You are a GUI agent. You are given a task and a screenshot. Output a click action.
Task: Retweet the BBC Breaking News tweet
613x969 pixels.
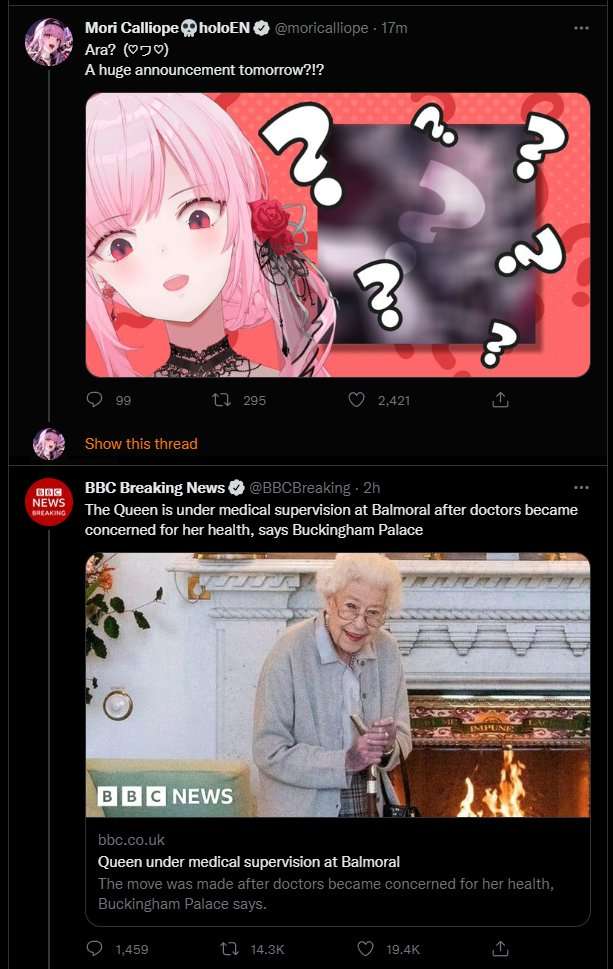pos(230,948)
